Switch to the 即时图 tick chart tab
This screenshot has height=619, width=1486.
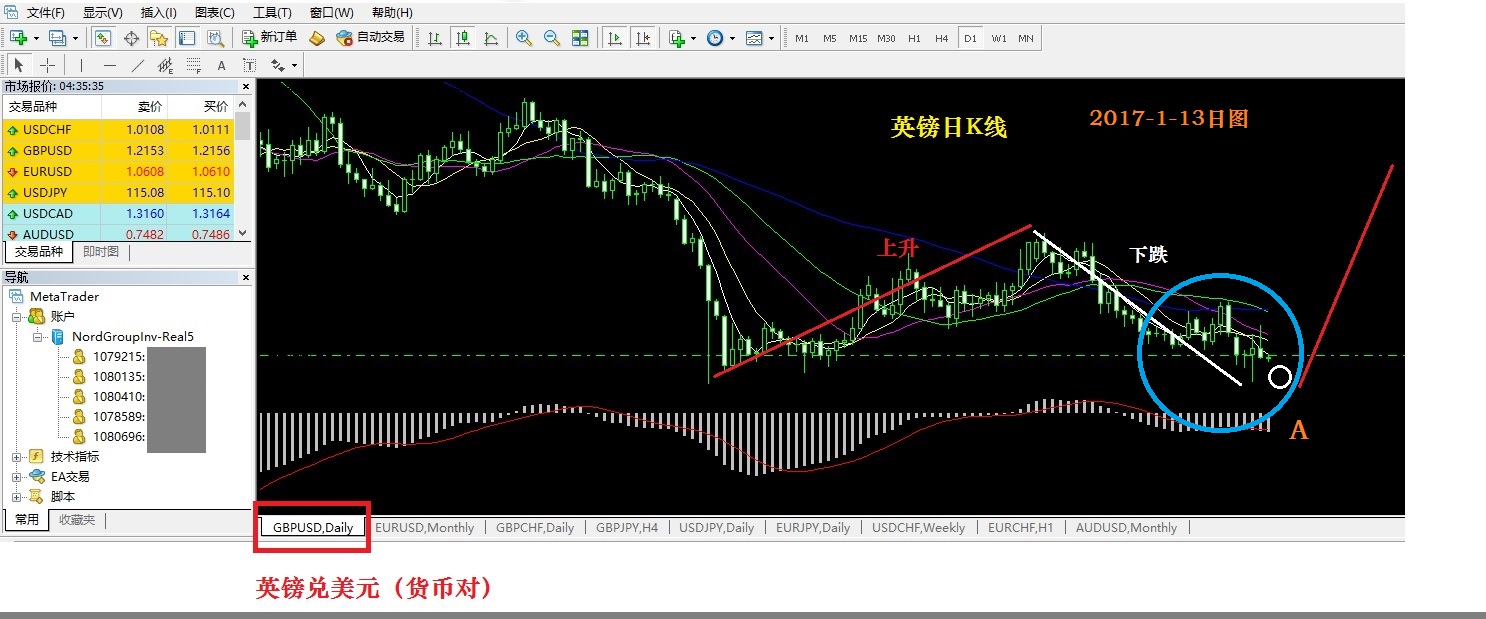101,251
